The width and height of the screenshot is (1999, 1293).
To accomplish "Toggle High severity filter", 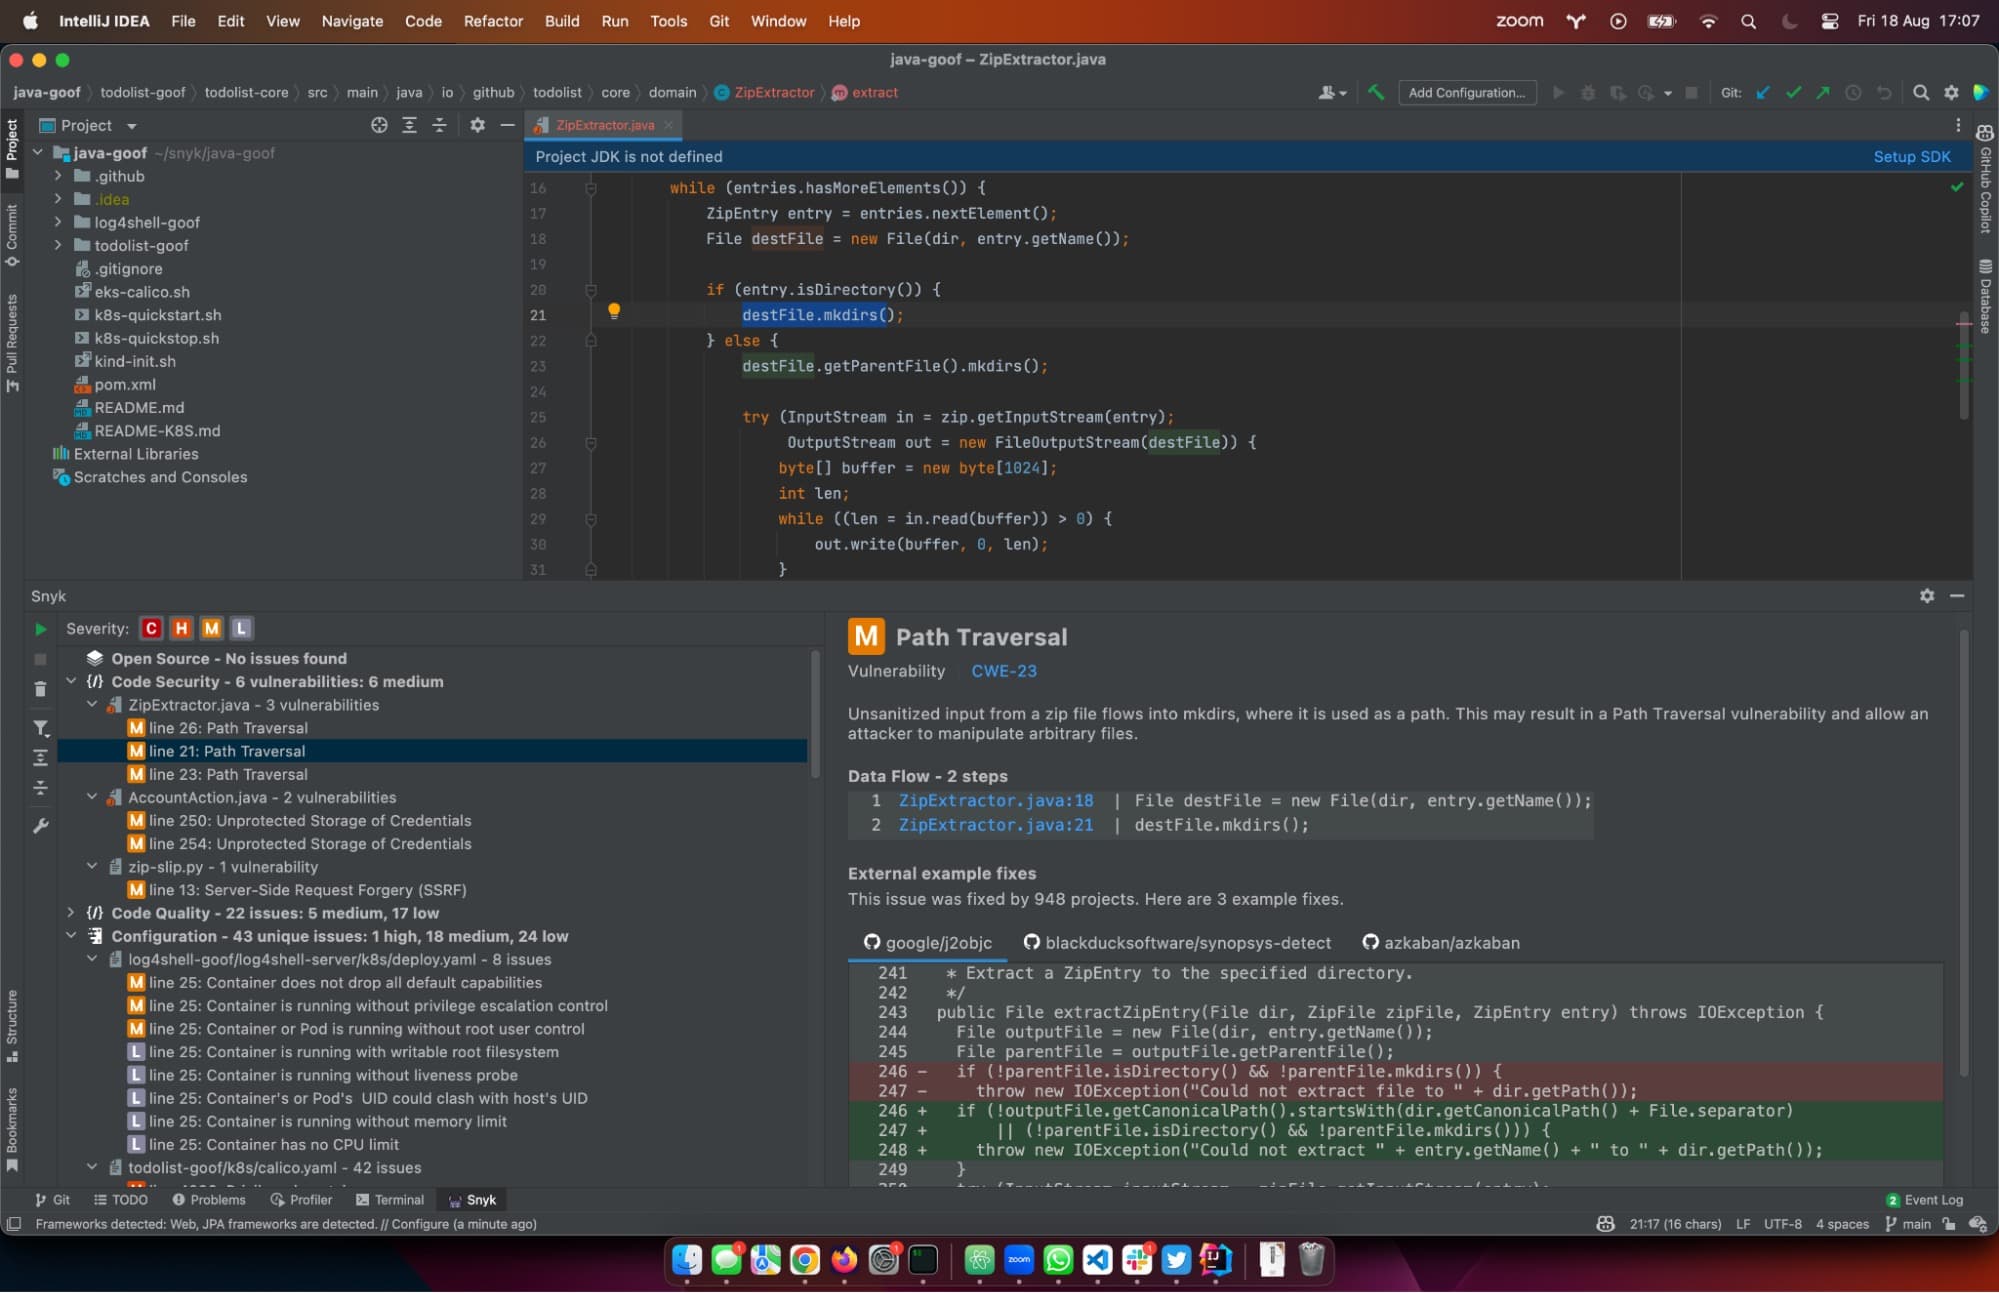I will tap(181, 629).
